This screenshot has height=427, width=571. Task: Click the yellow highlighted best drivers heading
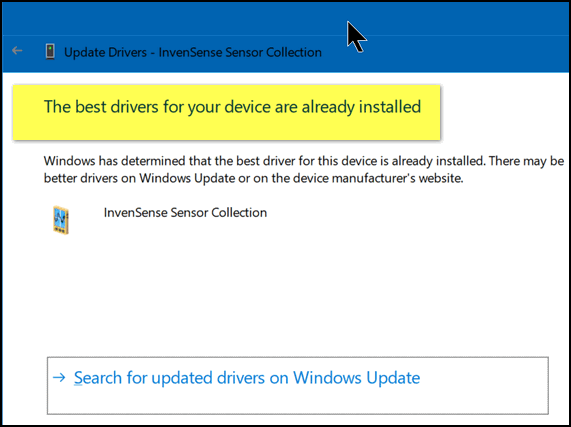coord(226,112)
